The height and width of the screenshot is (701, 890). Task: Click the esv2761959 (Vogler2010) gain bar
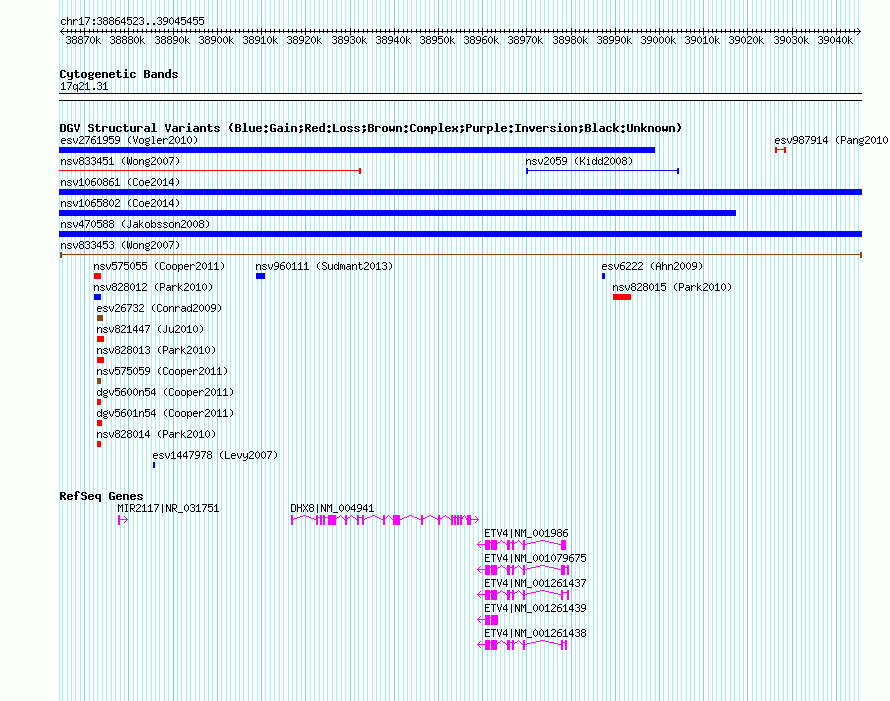point(357,150)
